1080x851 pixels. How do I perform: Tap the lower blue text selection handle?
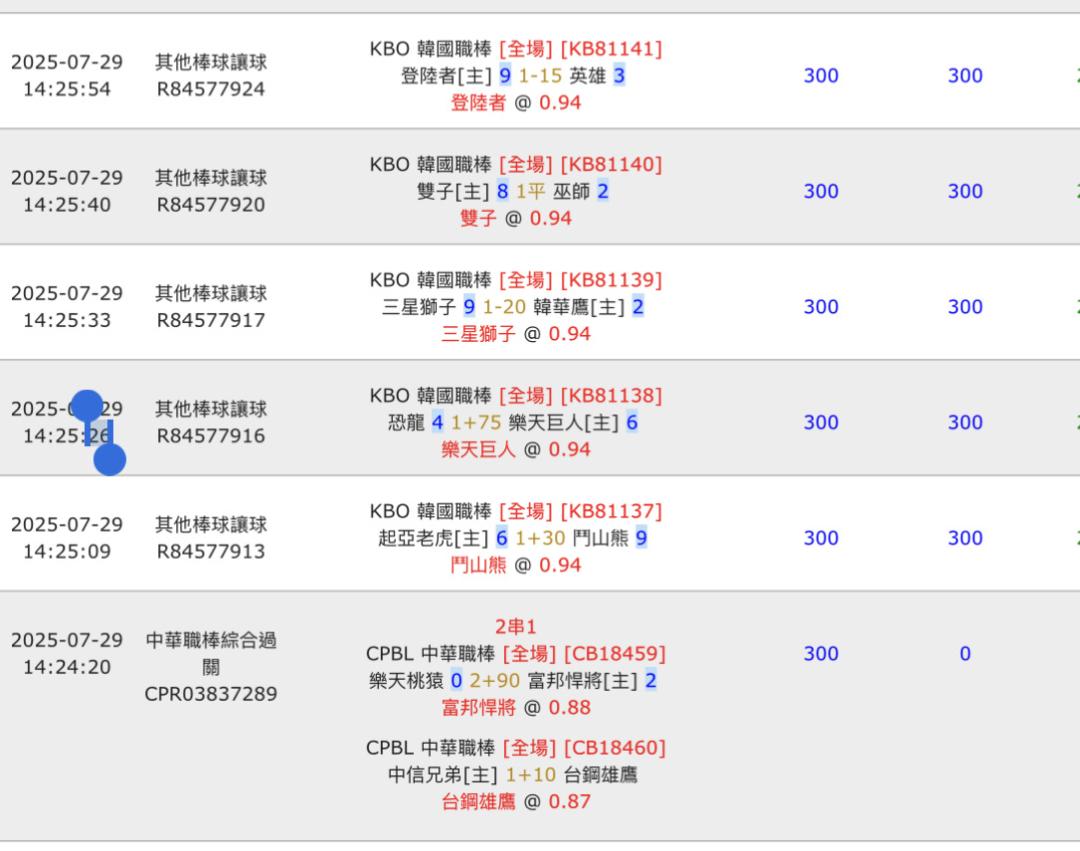coord(110,459)
